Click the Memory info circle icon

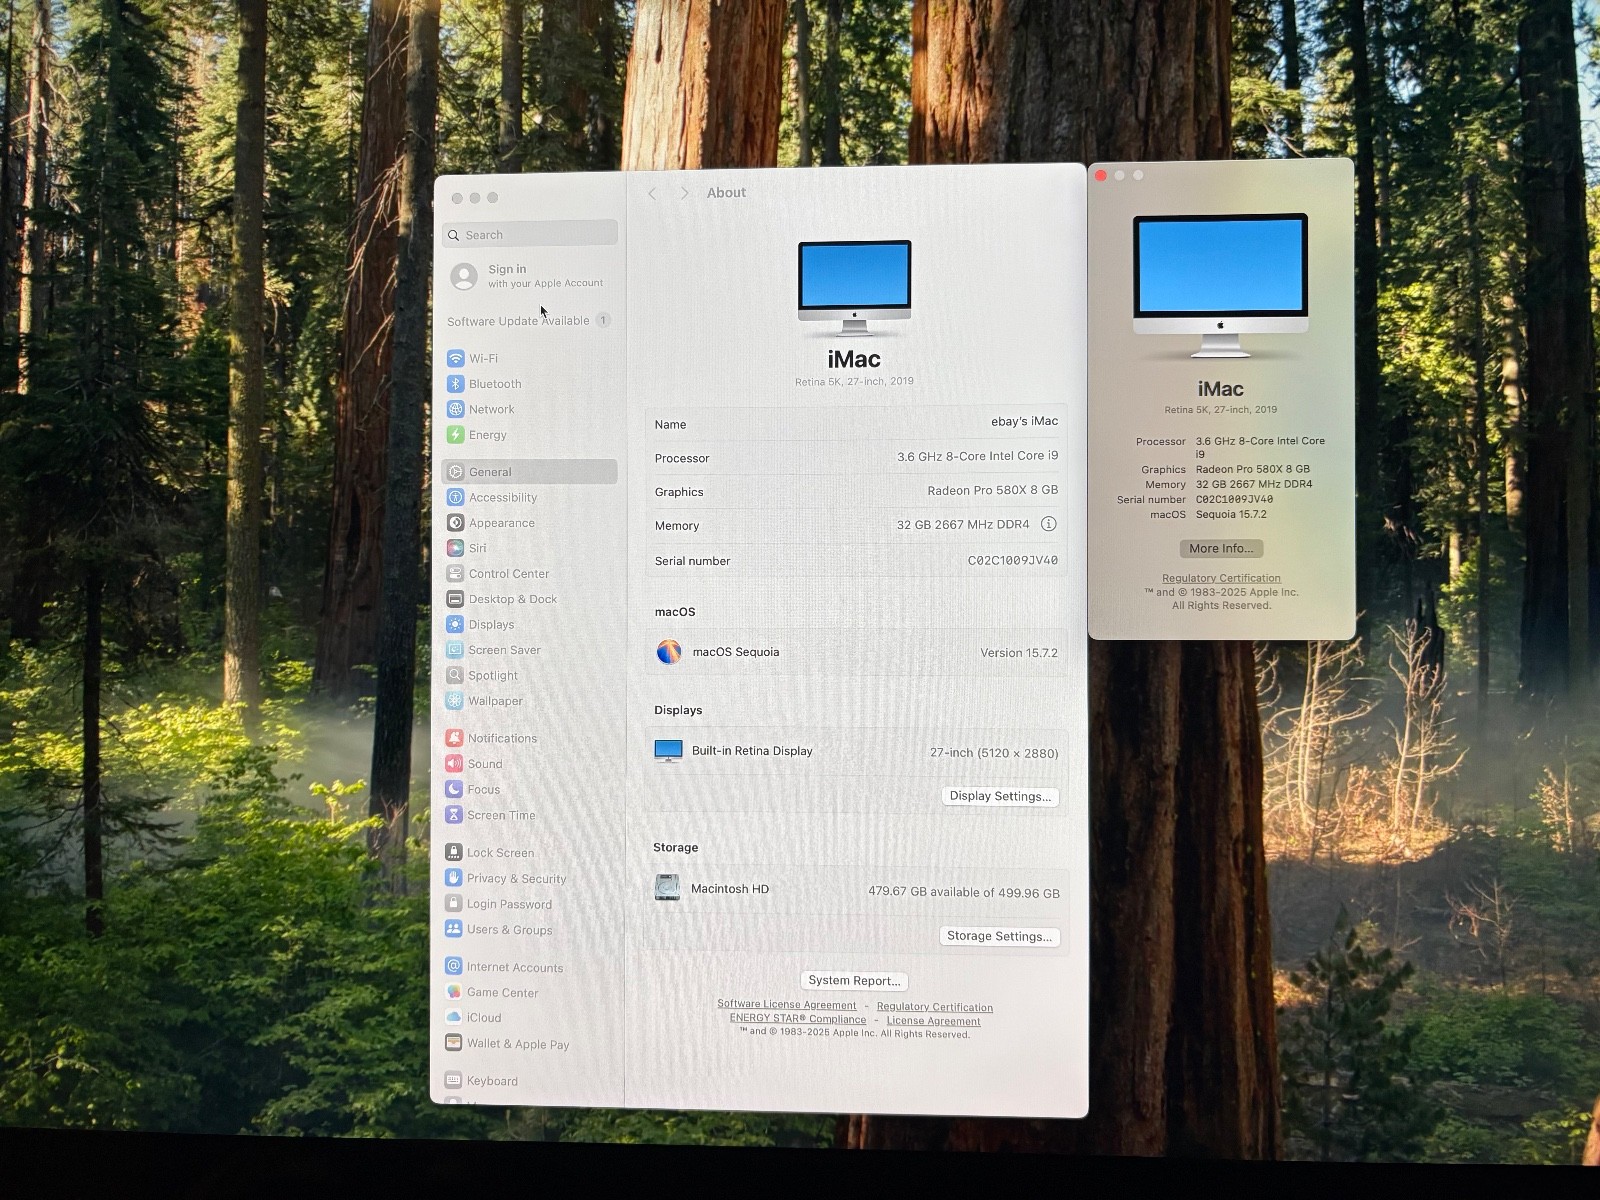(1048, 524)
